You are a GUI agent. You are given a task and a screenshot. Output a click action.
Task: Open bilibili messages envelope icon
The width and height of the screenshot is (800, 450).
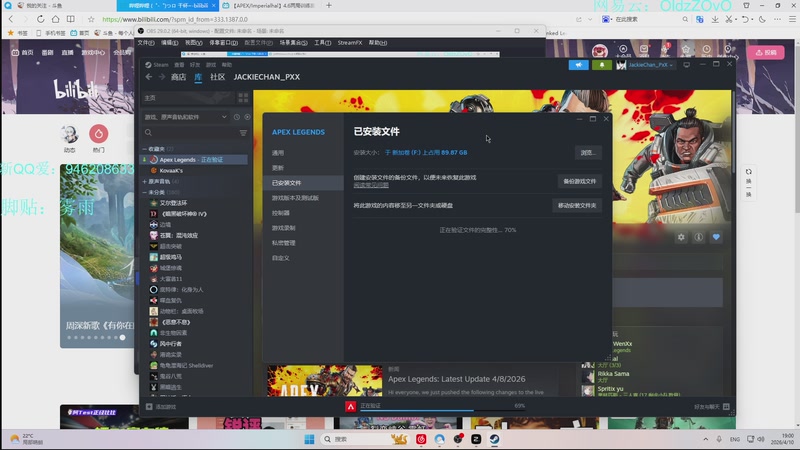[x=644, y=49]
